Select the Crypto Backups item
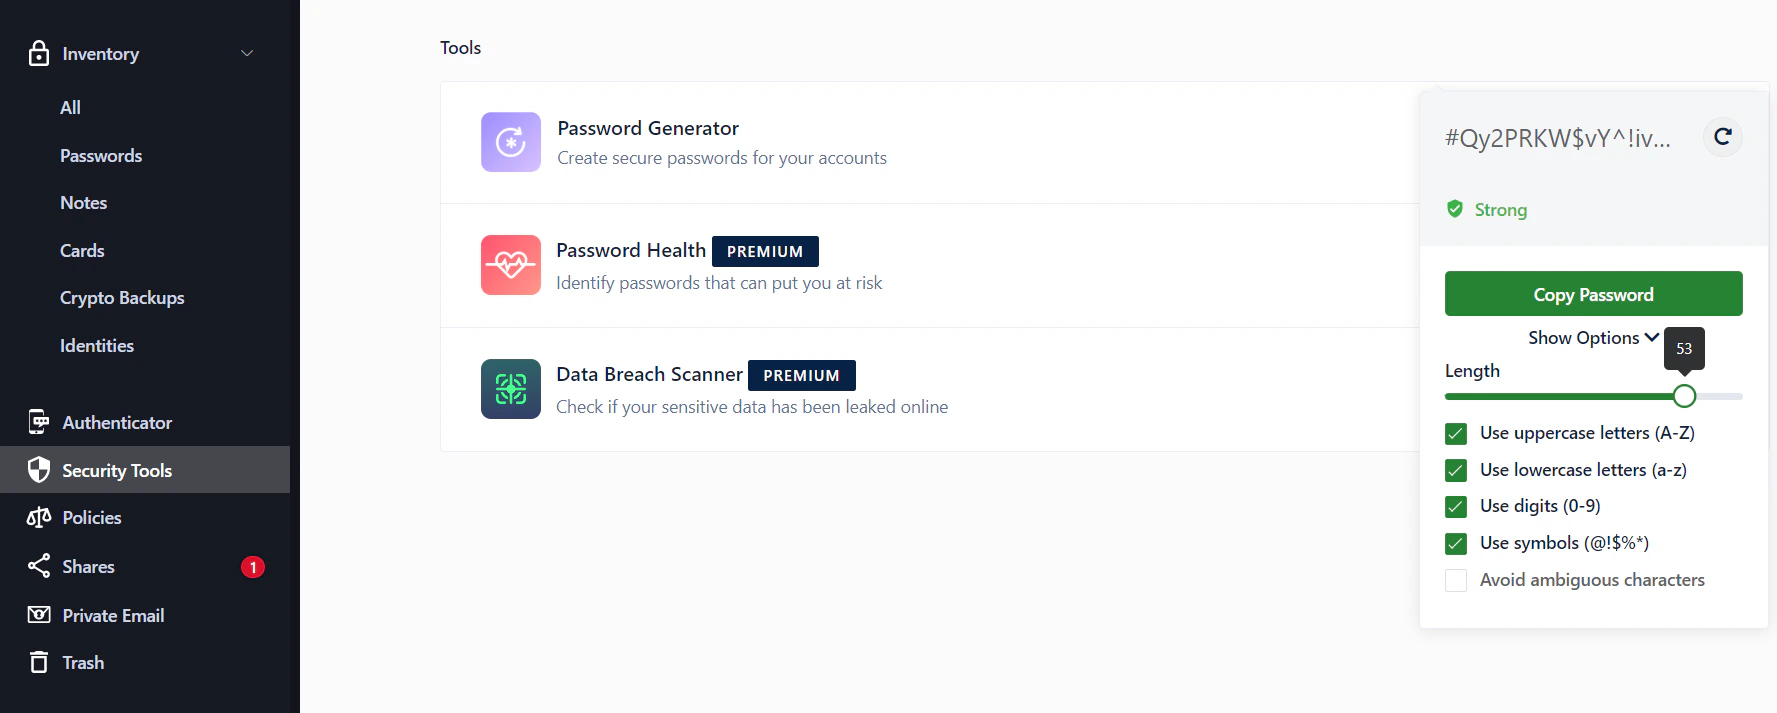The image size is (1777, 713). coord(122,297)
